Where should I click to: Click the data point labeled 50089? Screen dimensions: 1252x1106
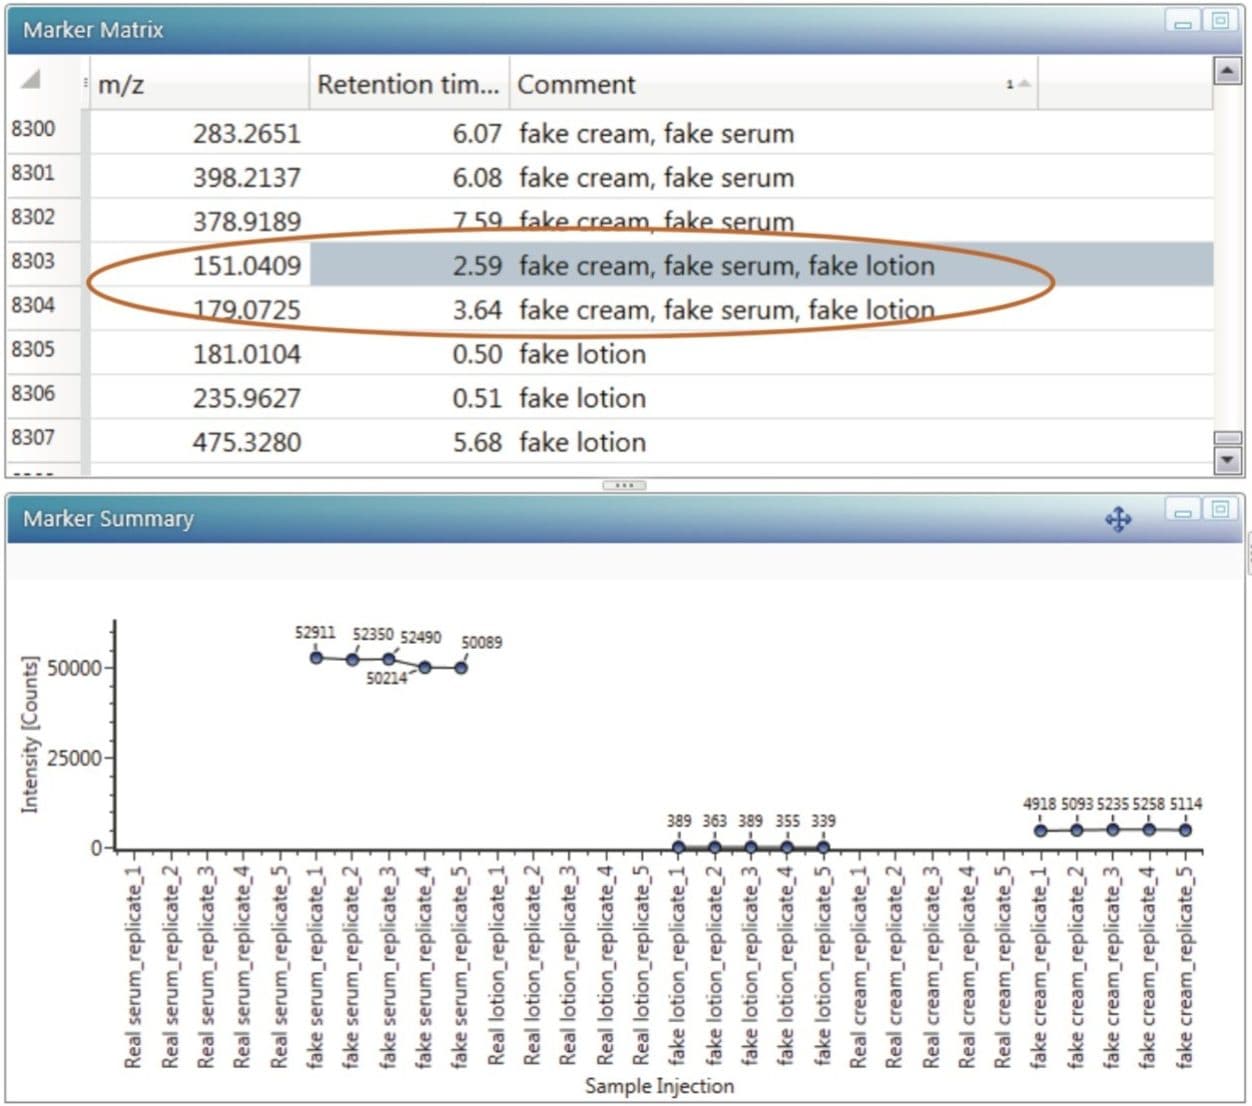pyautogui.click(x=461, y=667)
